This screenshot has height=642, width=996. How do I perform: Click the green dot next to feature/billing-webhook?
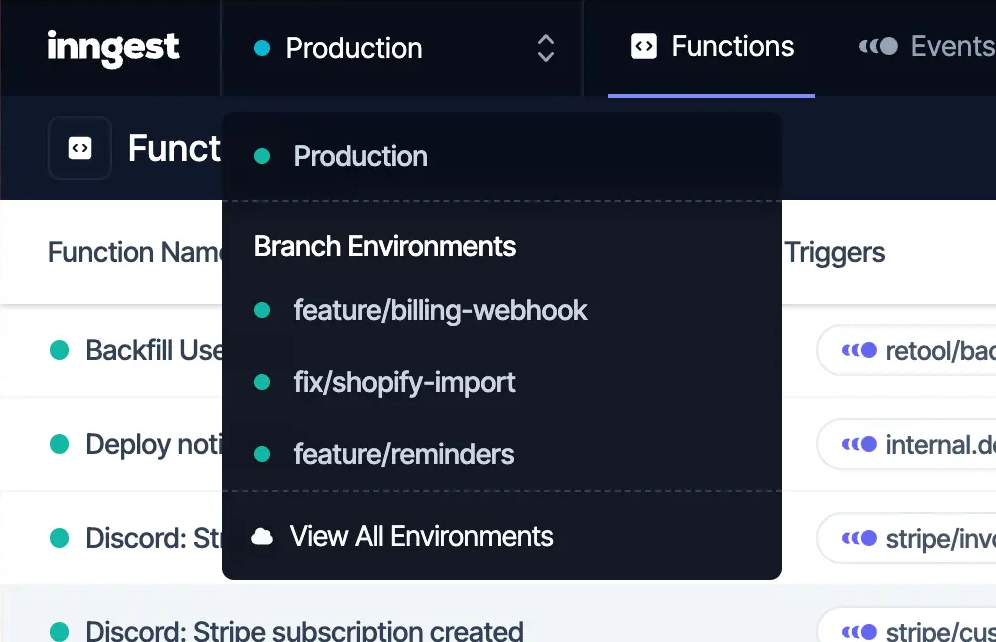pos(262,310)
